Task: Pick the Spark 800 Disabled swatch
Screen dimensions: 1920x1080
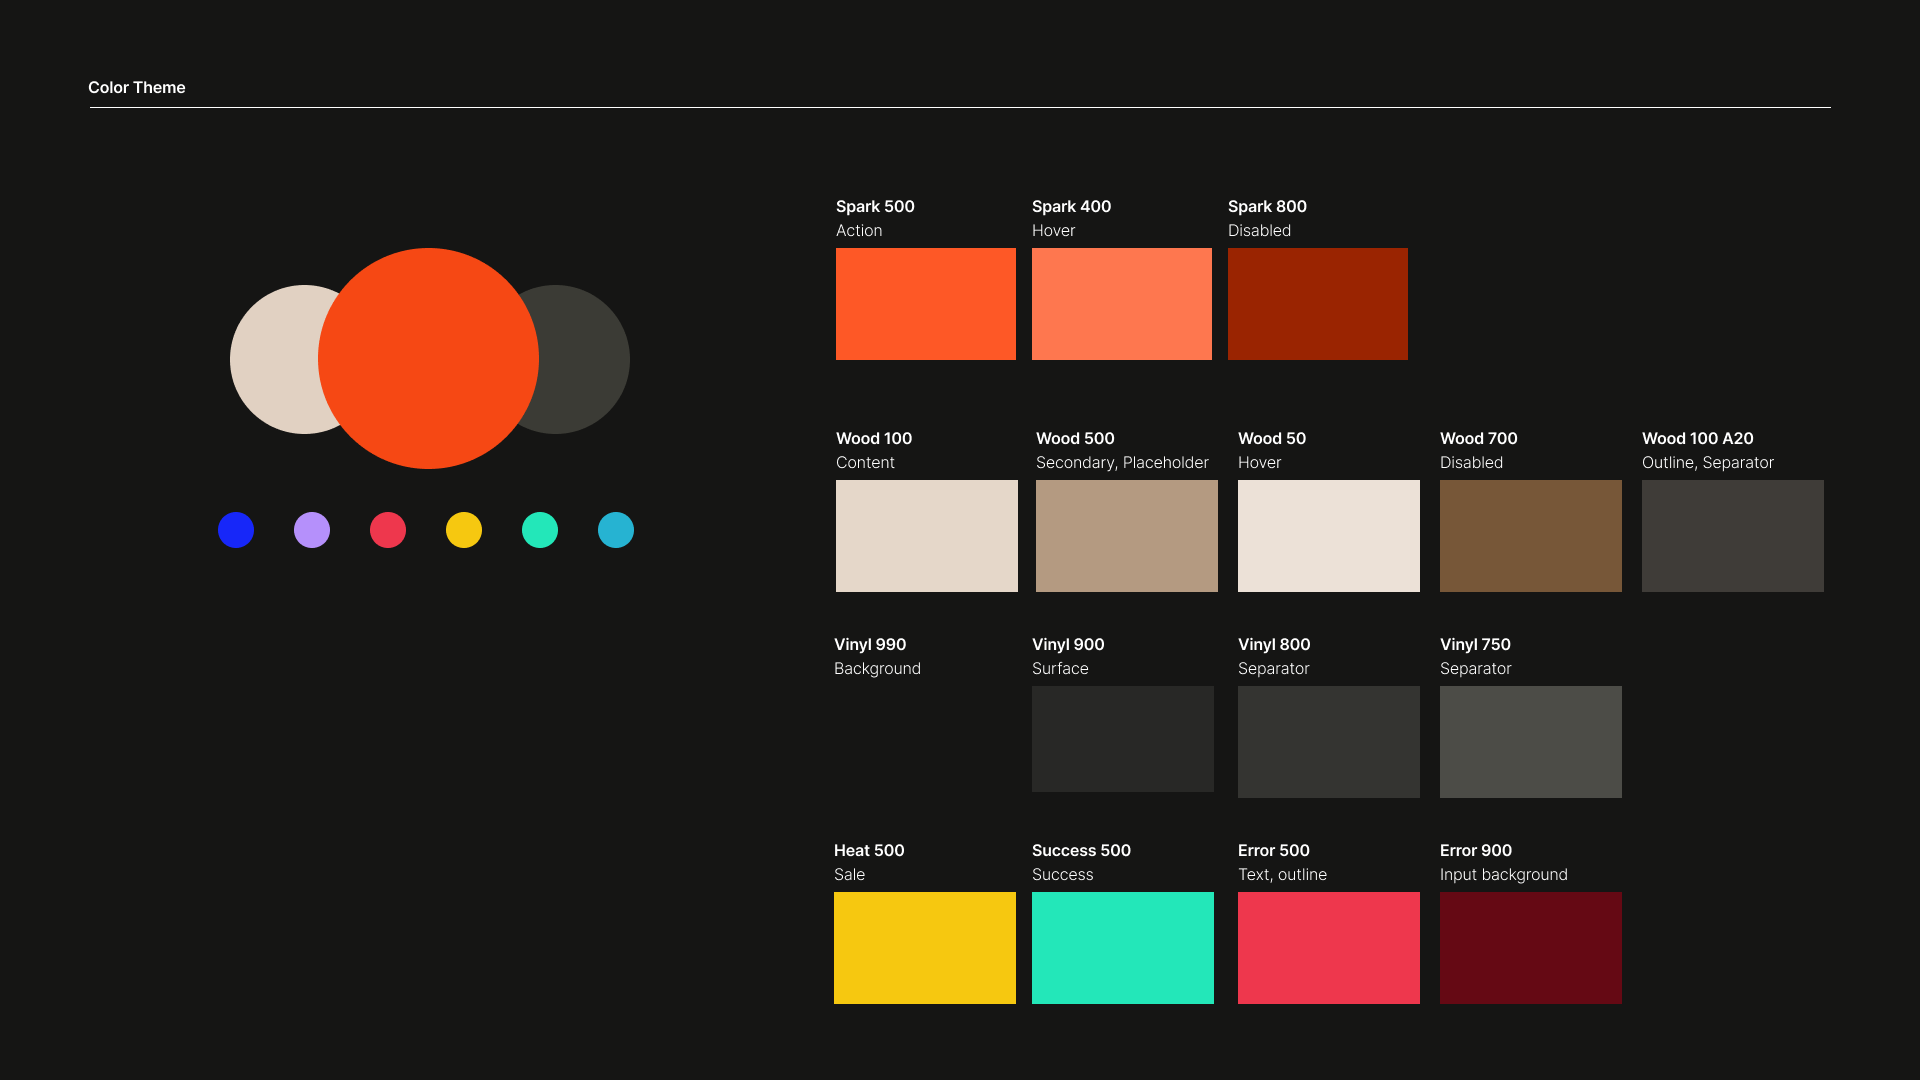Action: point(1317,304)
